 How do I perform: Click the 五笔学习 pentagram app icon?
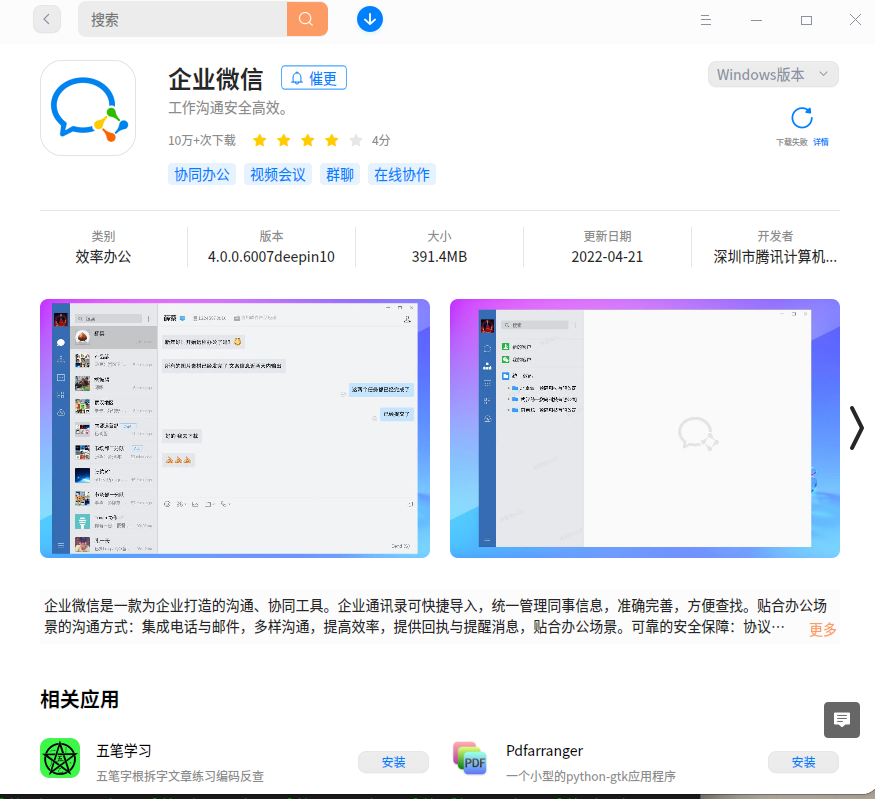pyautogui.click(x=60, y=758)
